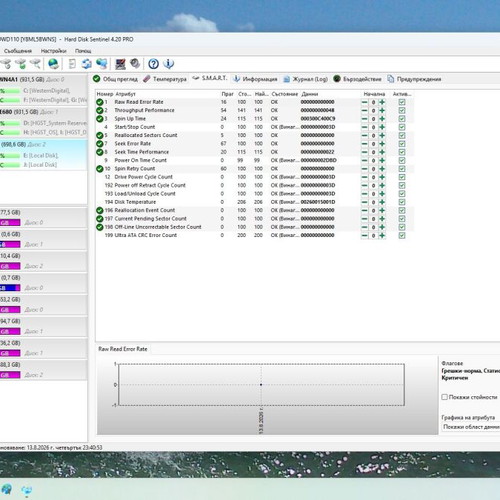Image resolution: width=500 pixels, height=500 pixels.
Task: Click green status icon of Reallocated Sectors Count
Action: (99, 135)
